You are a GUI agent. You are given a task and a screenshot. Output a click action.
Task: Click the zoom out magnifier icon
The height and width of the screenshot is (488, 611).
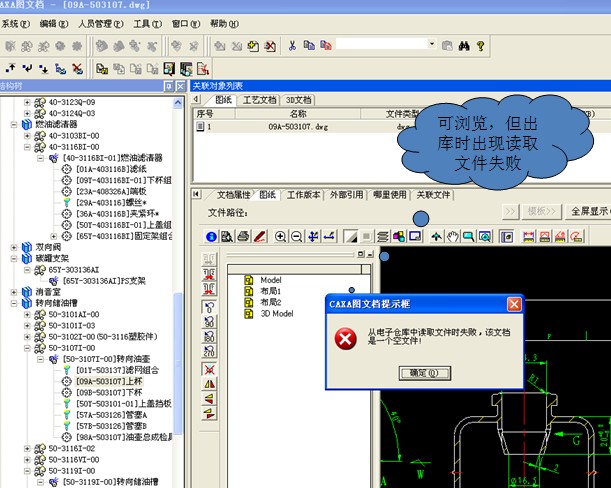coord(297,237)
